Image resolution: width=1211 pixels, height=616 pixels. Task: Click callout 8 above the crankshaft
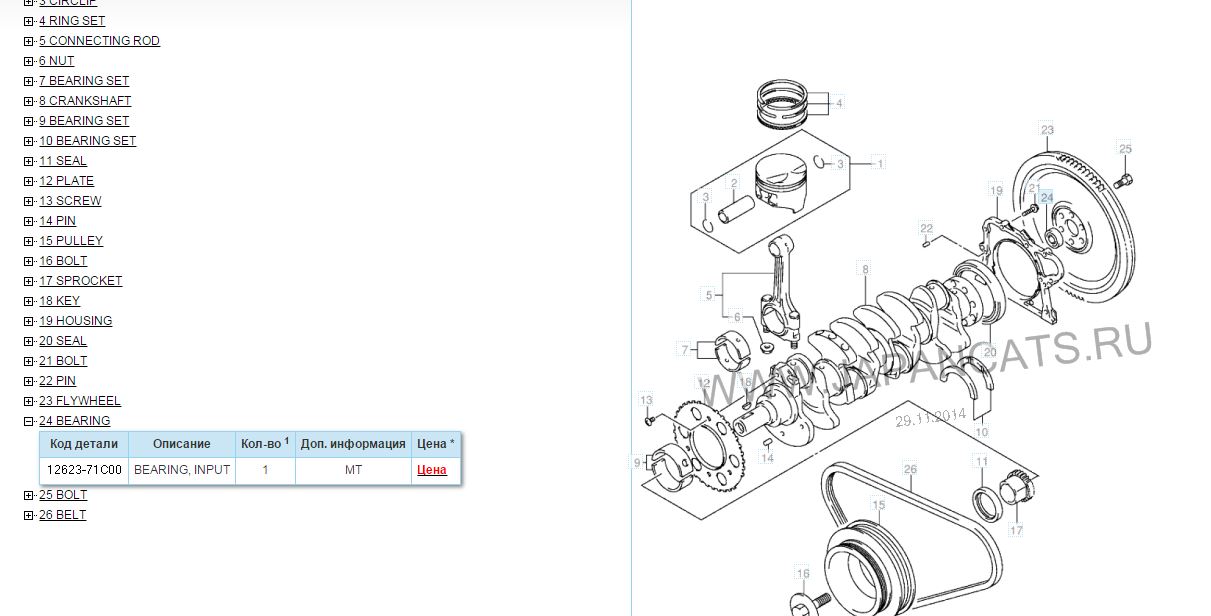(x=865, y=269)
